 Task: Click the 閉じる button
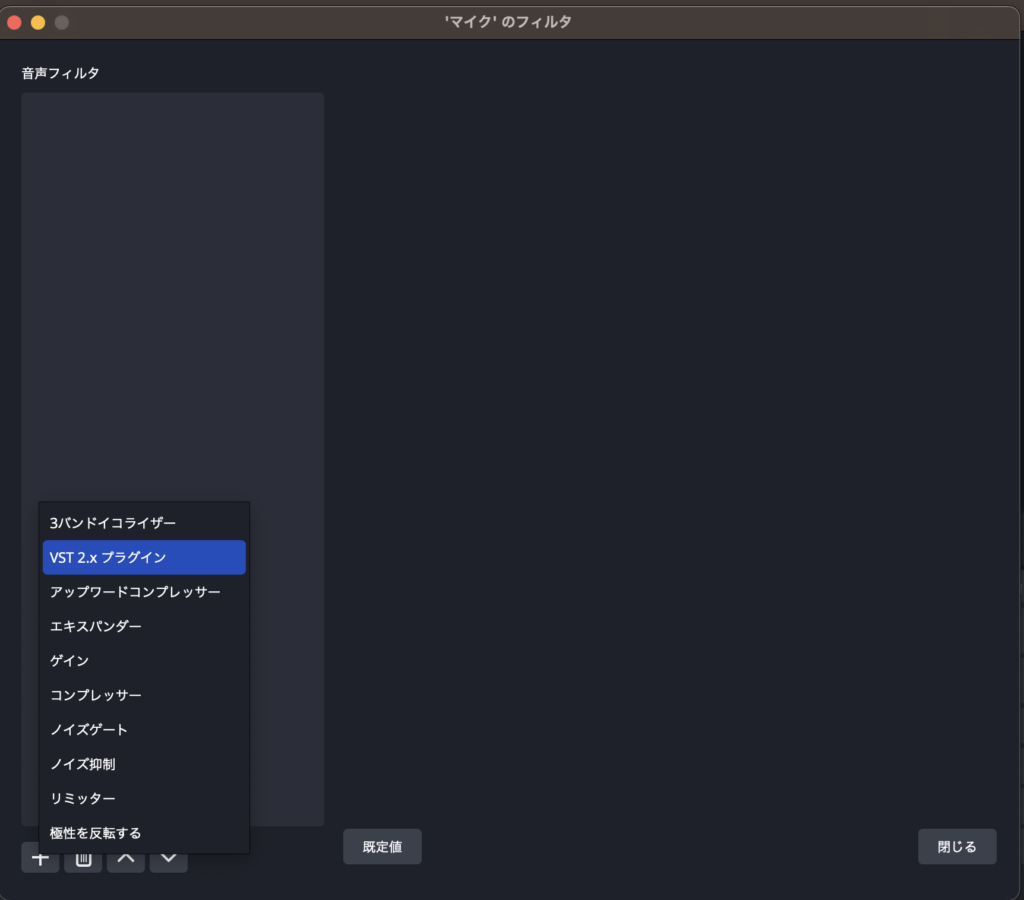pyautogui.click(x=957, y=846)
